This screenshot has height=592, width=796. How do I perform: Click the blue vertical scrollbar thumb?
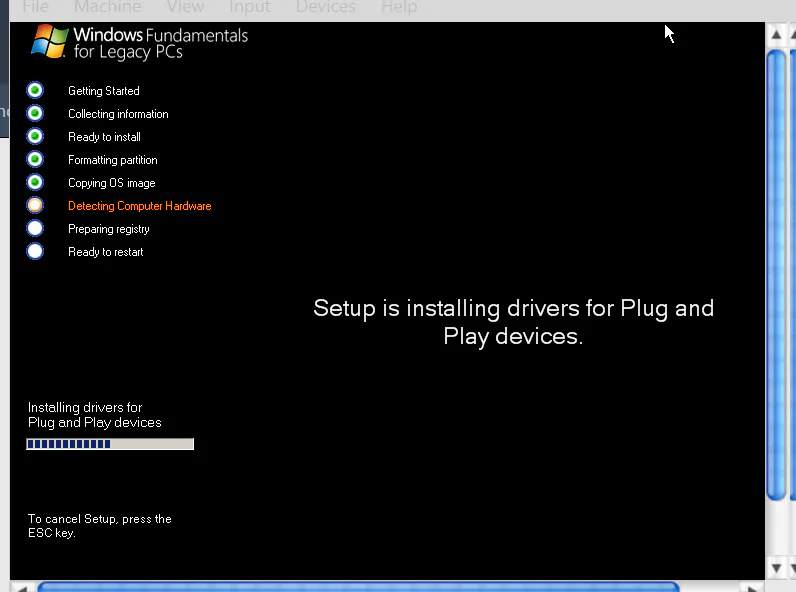[776, 275]
